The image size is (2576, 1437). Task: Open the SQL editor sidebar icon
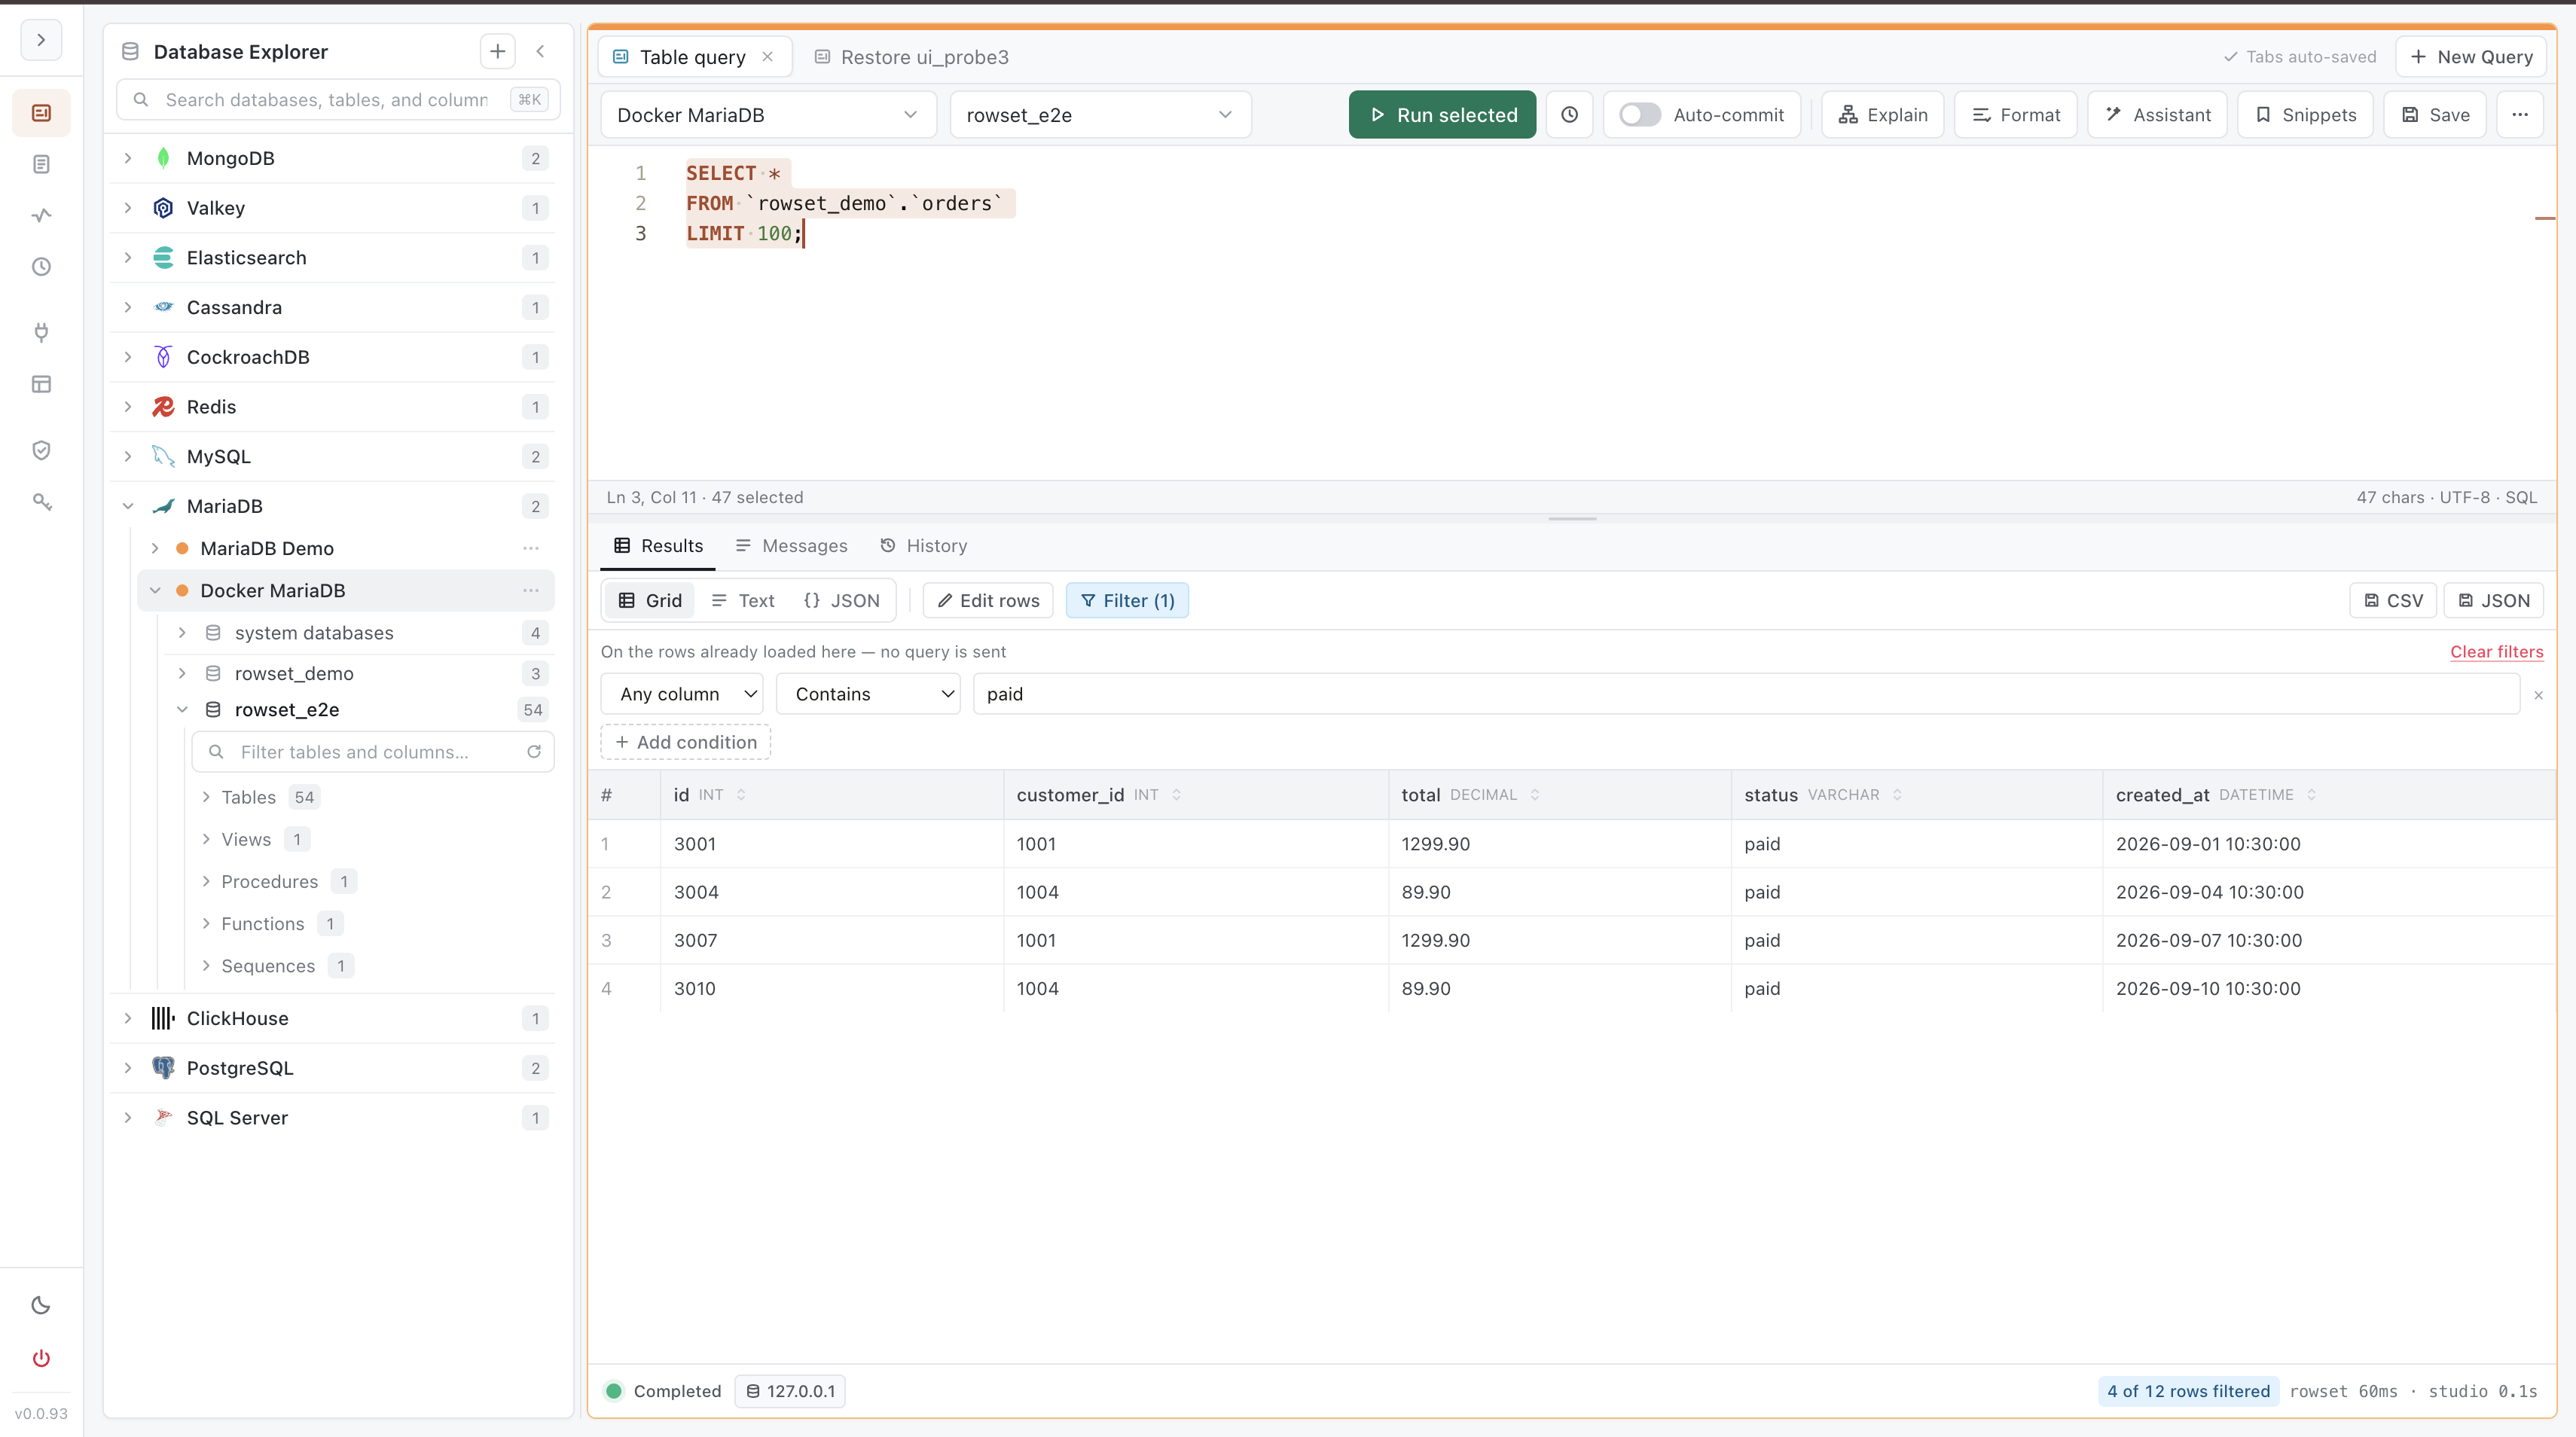tap(41, 113)
